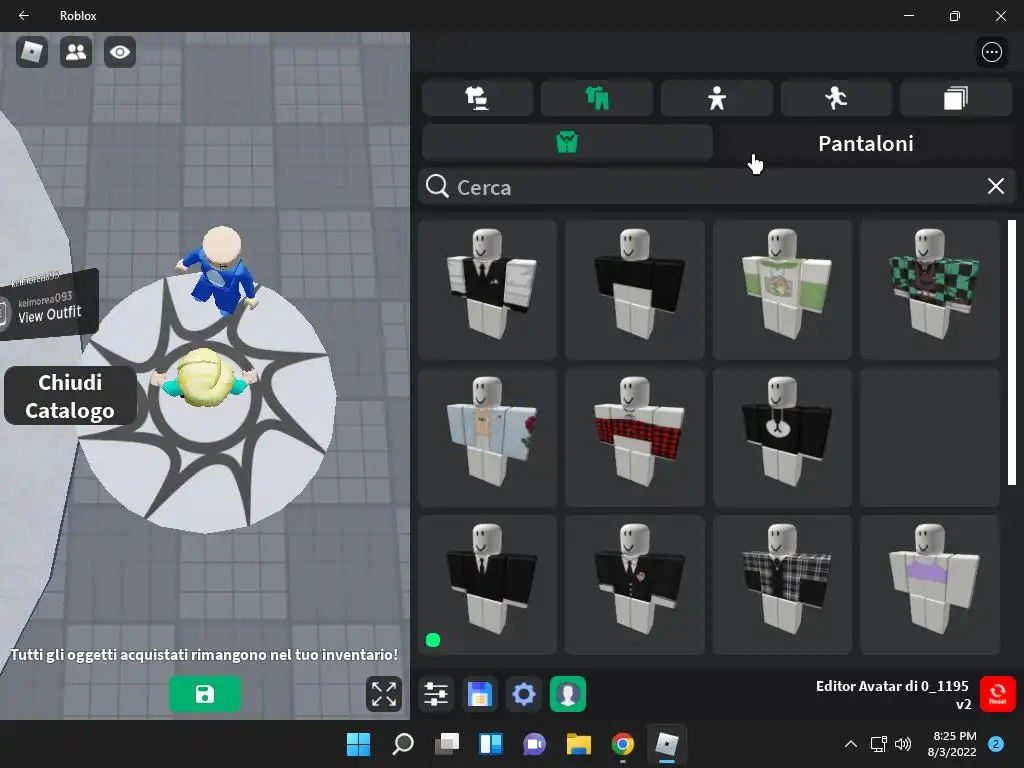The width and height of the screenshot is (1024, 768).
Task: Pick the green and white graphic shirt
Action: pyautogui.click(x=782, y=289)
